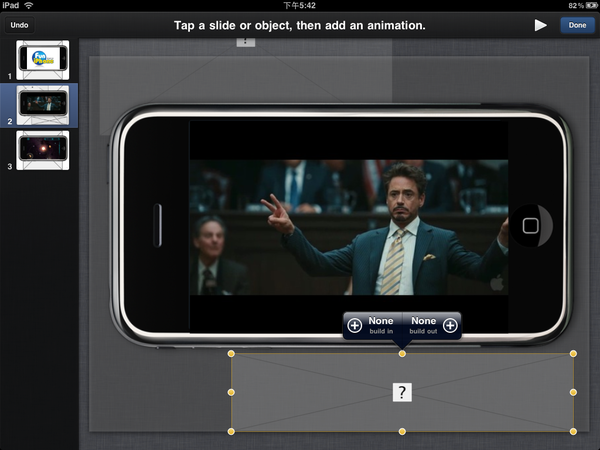
Task: Add a build in animation with plus icon
Action: click(x=354, y=325)
